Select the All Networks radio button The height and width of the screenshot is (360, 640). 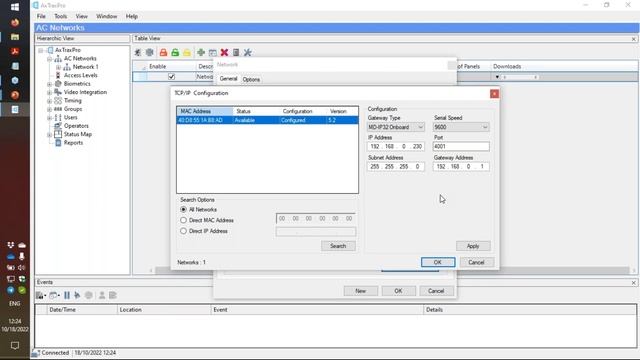tap(183, 209)
